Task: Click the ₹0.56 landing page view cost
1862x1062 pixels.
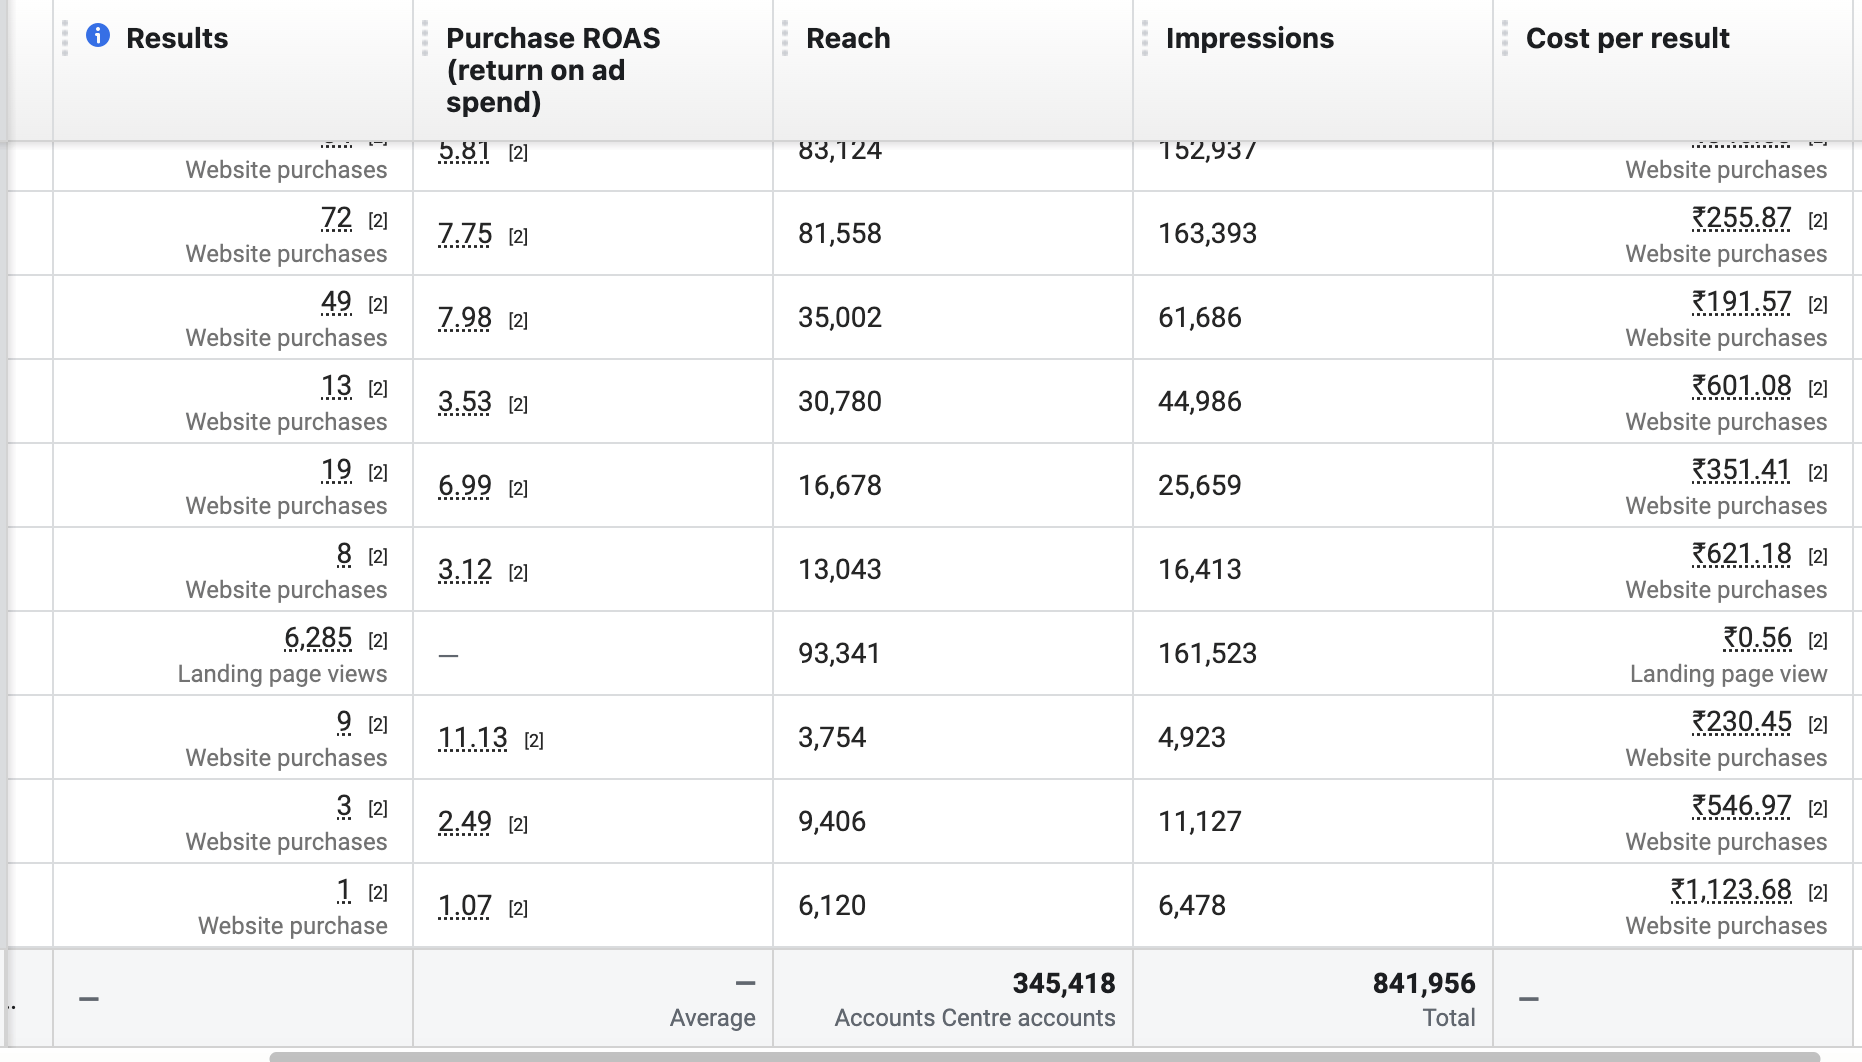Action: pyautogui.click(x=1757, y=638)
